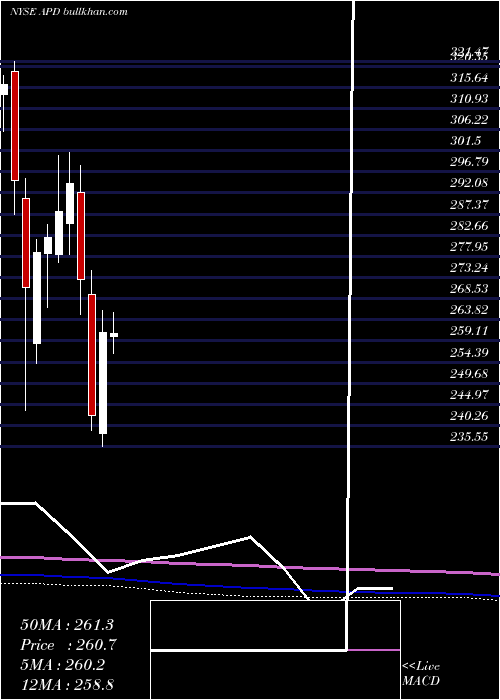The height and width of the screenshot is (700, 500).
Task: Click the tallest red candlestick near 315
Action: click(15, 126)
